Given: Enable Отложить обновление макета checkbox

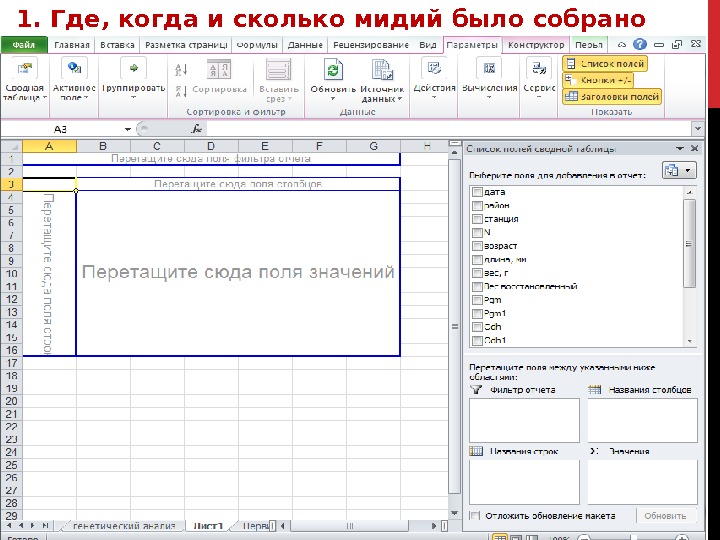Looking at the screenshot, I should click(x=476, y=516).
